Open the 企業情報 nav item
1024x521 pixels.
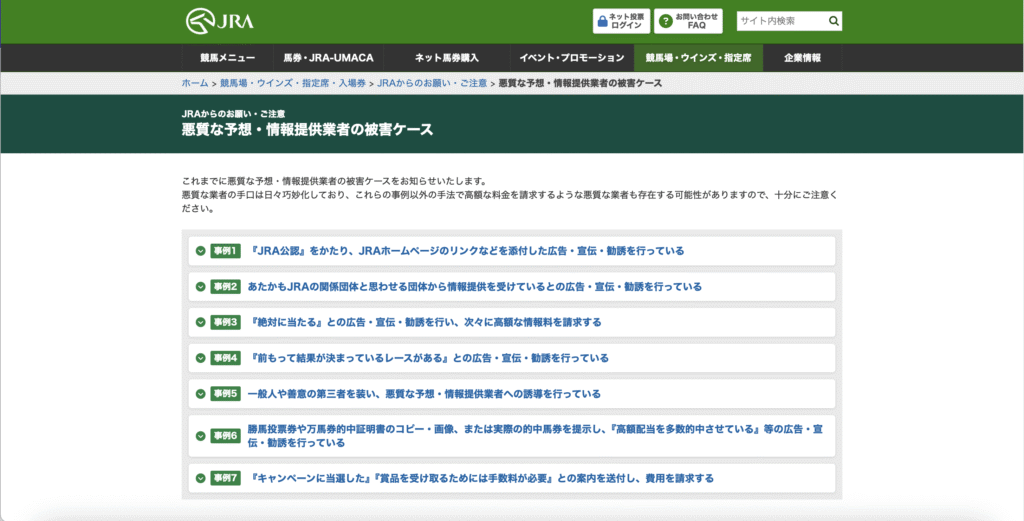803,58
